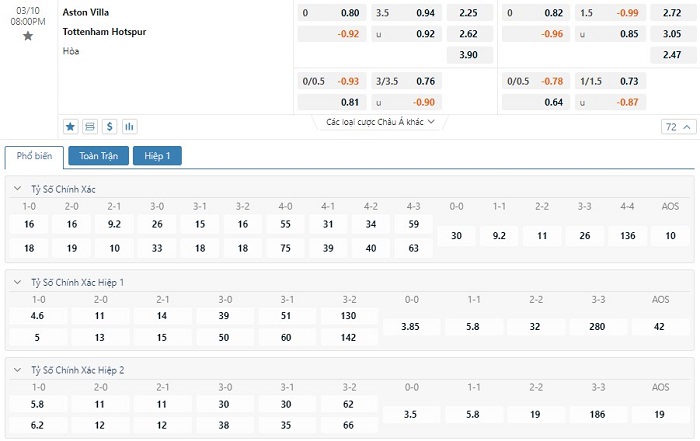Select the 136 odds for 4-4 score

pos(627,235)
